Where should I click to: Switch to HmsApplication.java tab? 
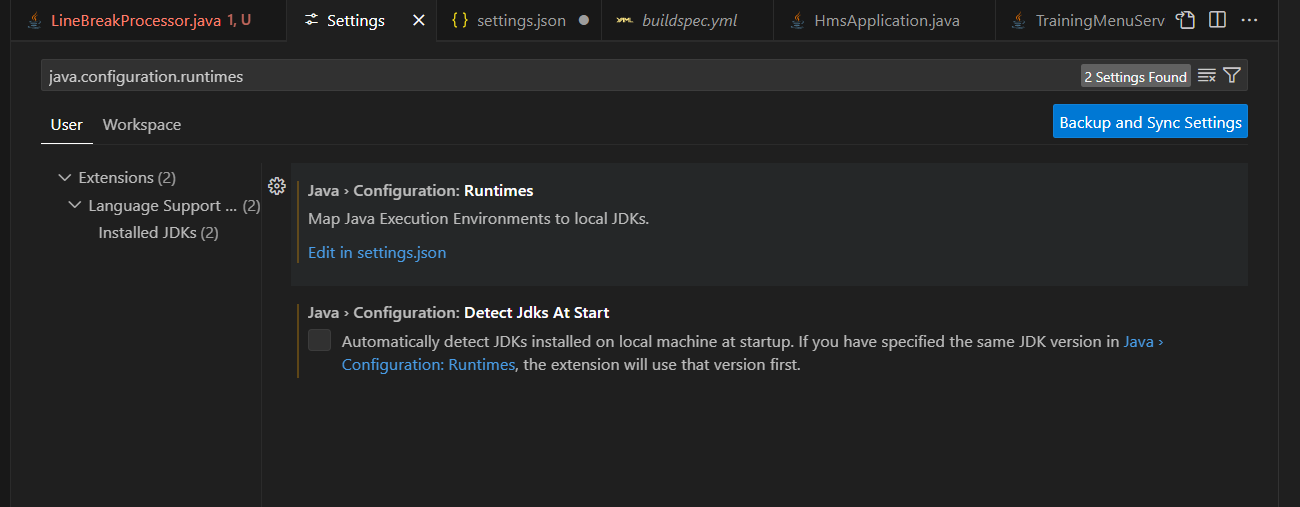pyautogui.click(x=886, y=20)
